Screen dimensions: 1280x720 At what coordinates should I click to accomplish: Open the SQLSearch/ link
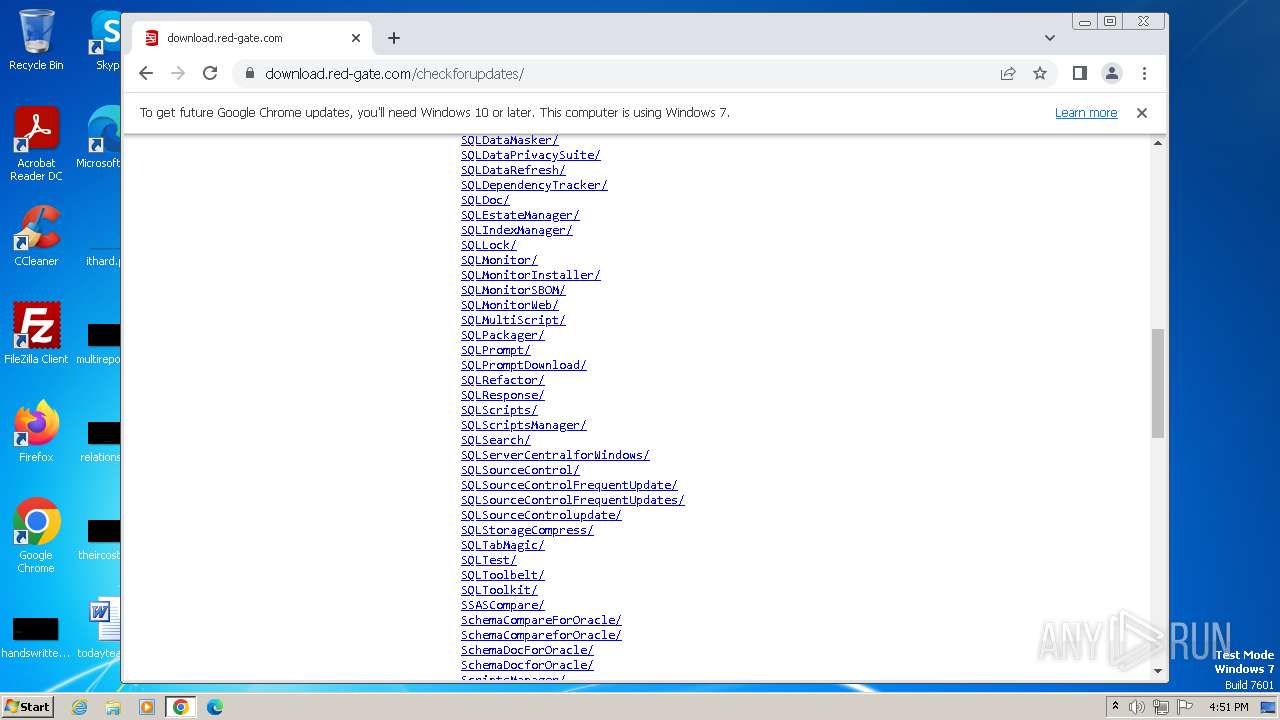point(496,440)
